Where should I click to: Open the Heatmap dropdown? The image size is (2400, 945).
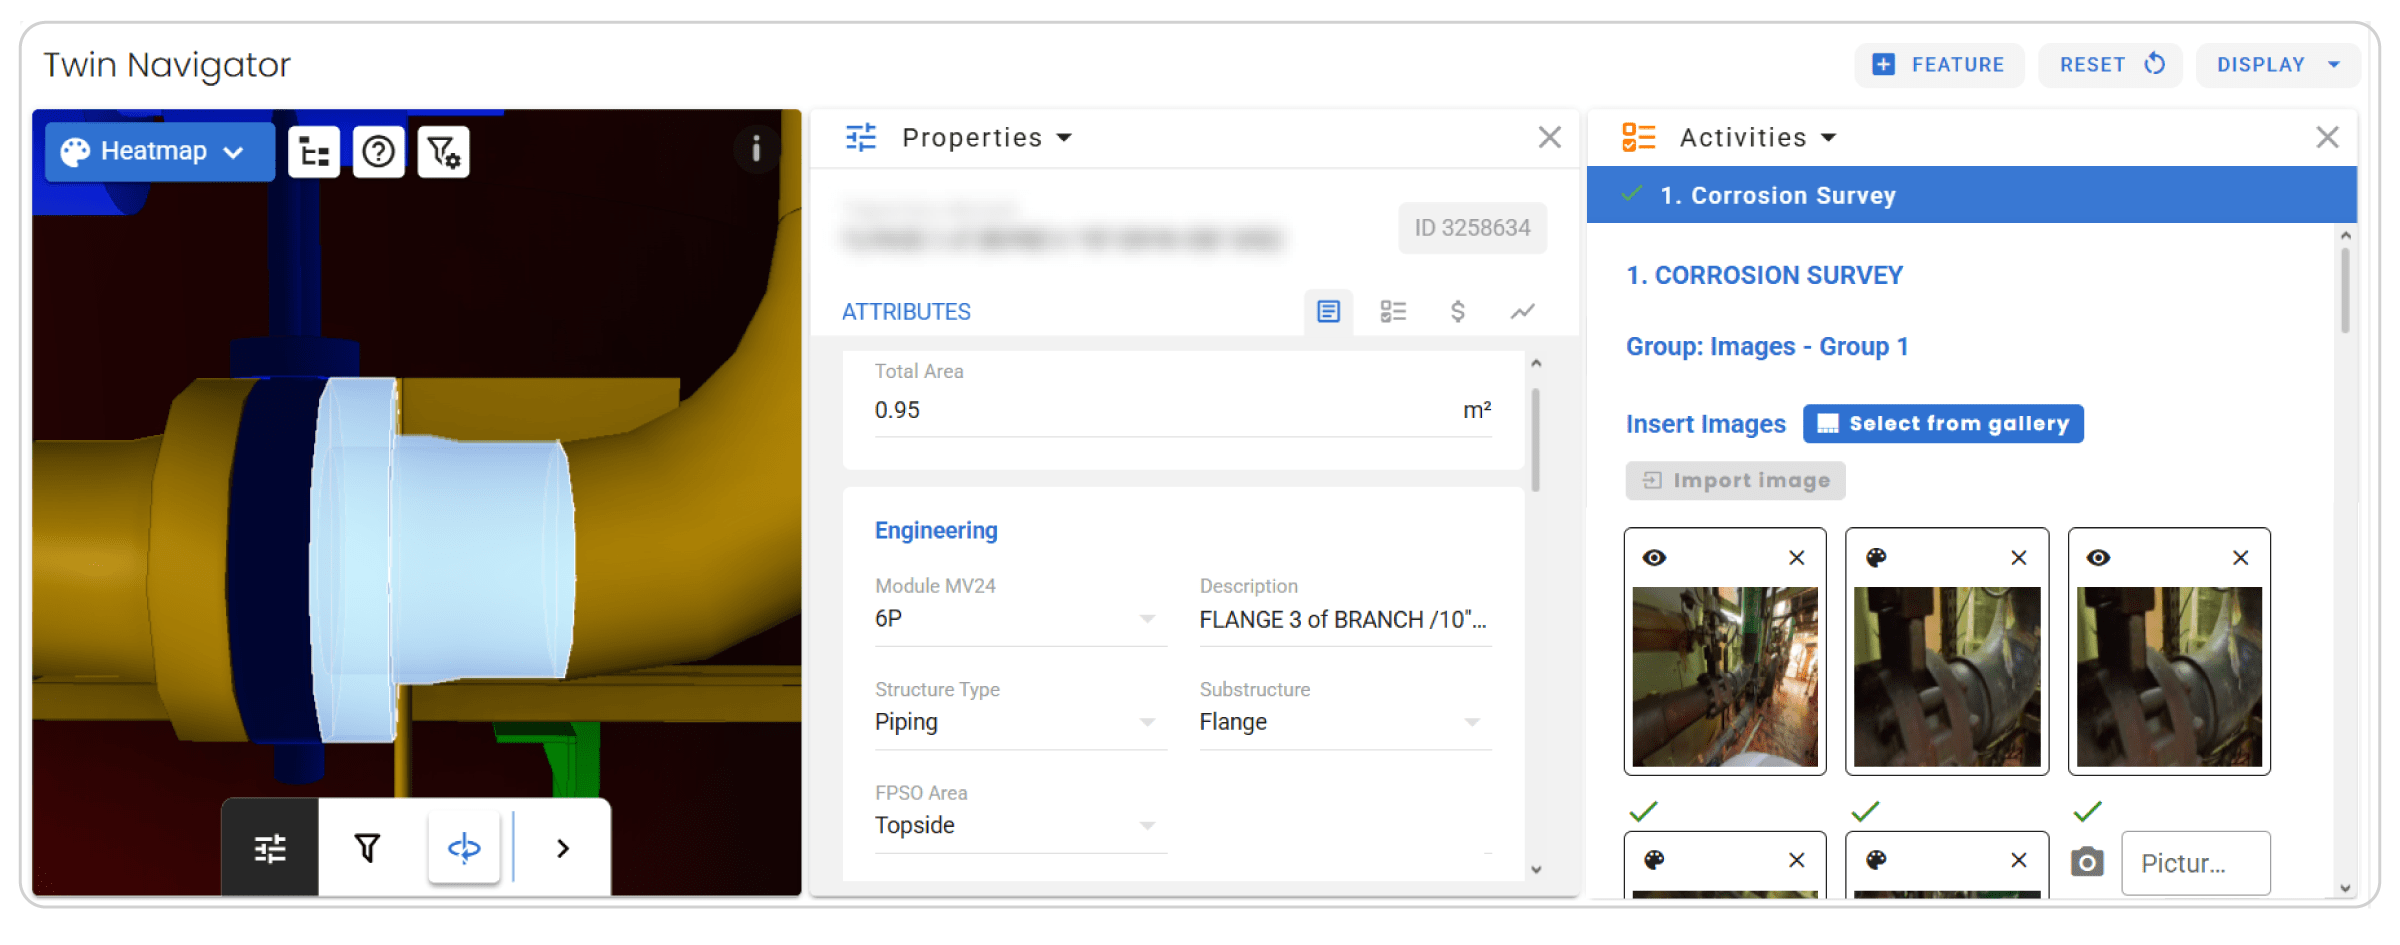tap(159, 152)
